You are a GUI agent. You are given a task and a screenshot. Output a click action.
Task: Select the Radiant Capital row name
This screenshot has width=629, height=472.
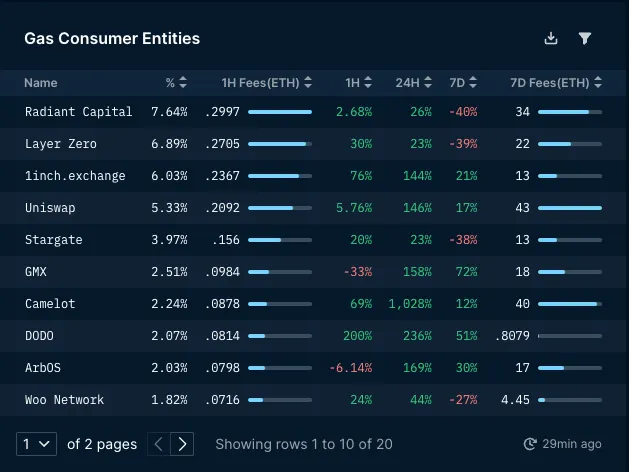coord(78,111)
